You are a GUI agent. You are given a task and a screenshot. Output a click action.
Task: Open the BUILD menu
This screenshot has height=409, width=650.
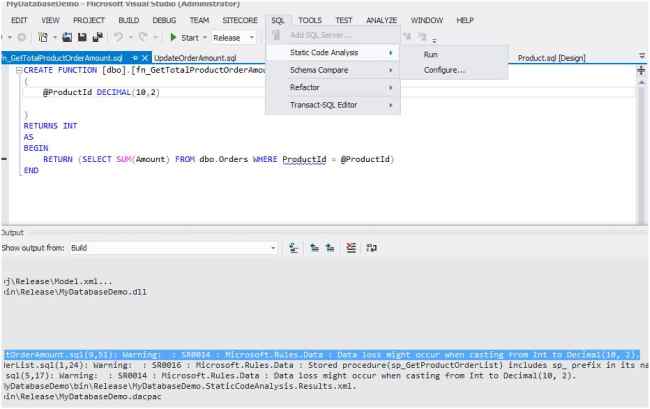click(x=129, y=20)
